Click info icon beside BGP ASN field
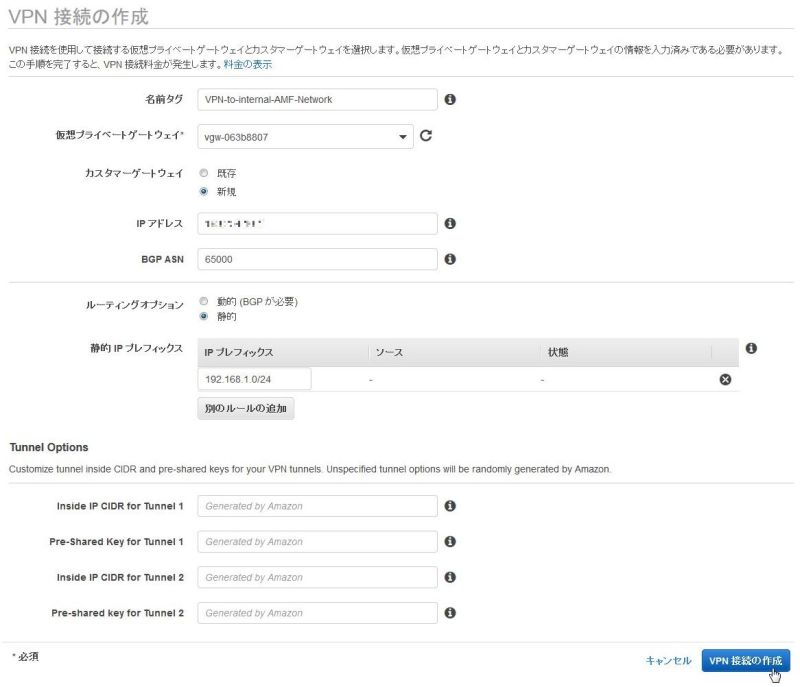 pos(450,259)
